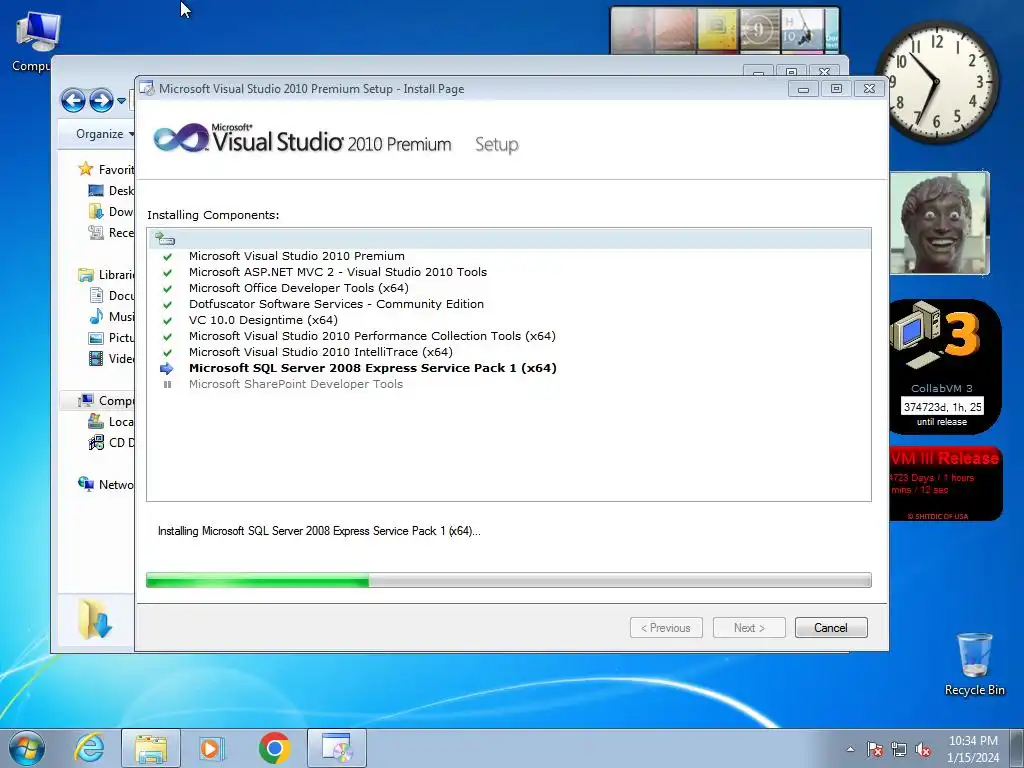
Task: Click blue arrow icon beside SQL Server row
Action: tap(167, 368)
